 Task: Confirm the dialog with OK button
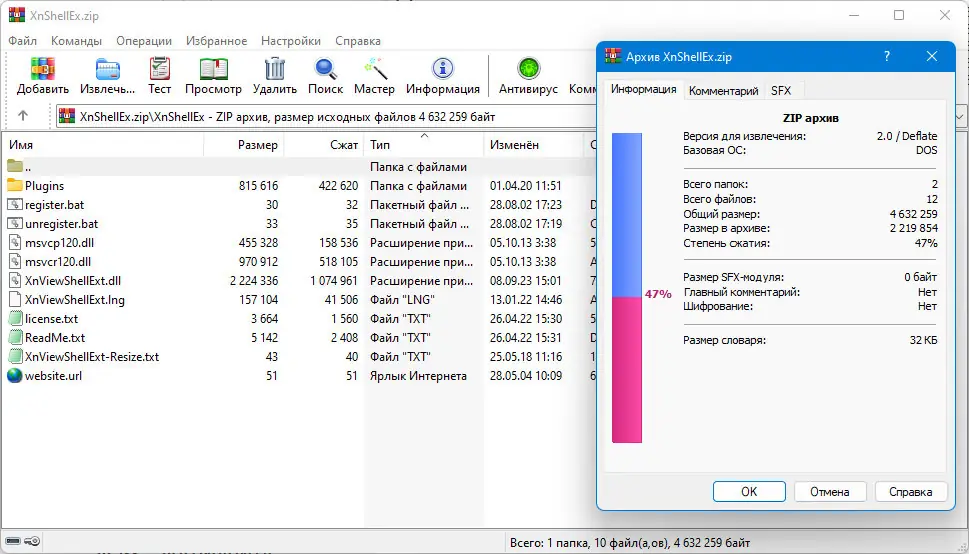pyautogui.click(x=749, y=492)
